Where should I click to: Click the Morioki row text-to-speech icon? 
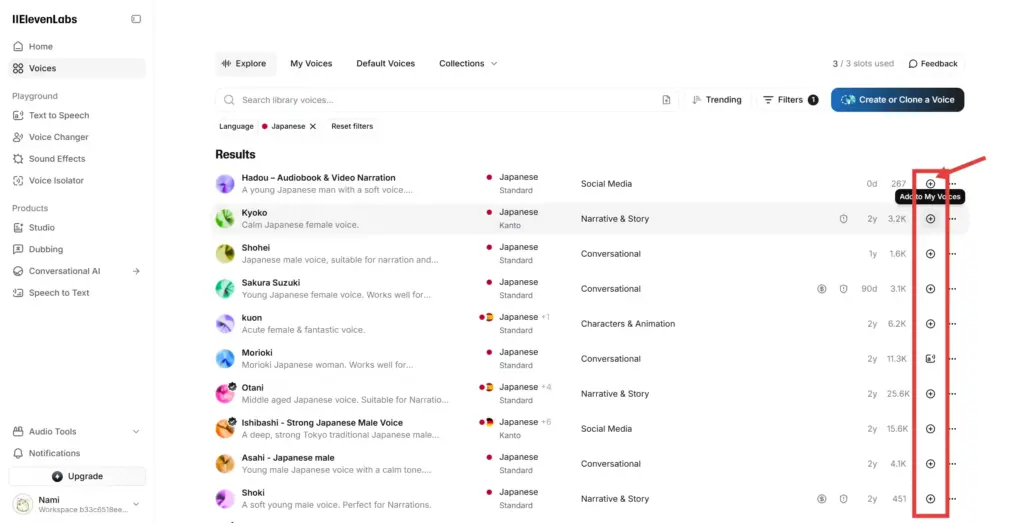pos(930,358)
